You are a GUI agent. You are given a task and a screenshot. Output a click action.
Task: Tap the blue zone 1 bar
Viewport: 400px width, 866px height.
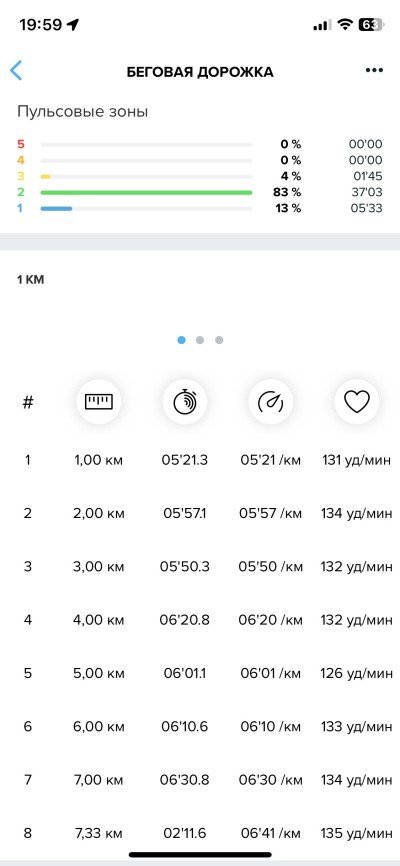56,208
